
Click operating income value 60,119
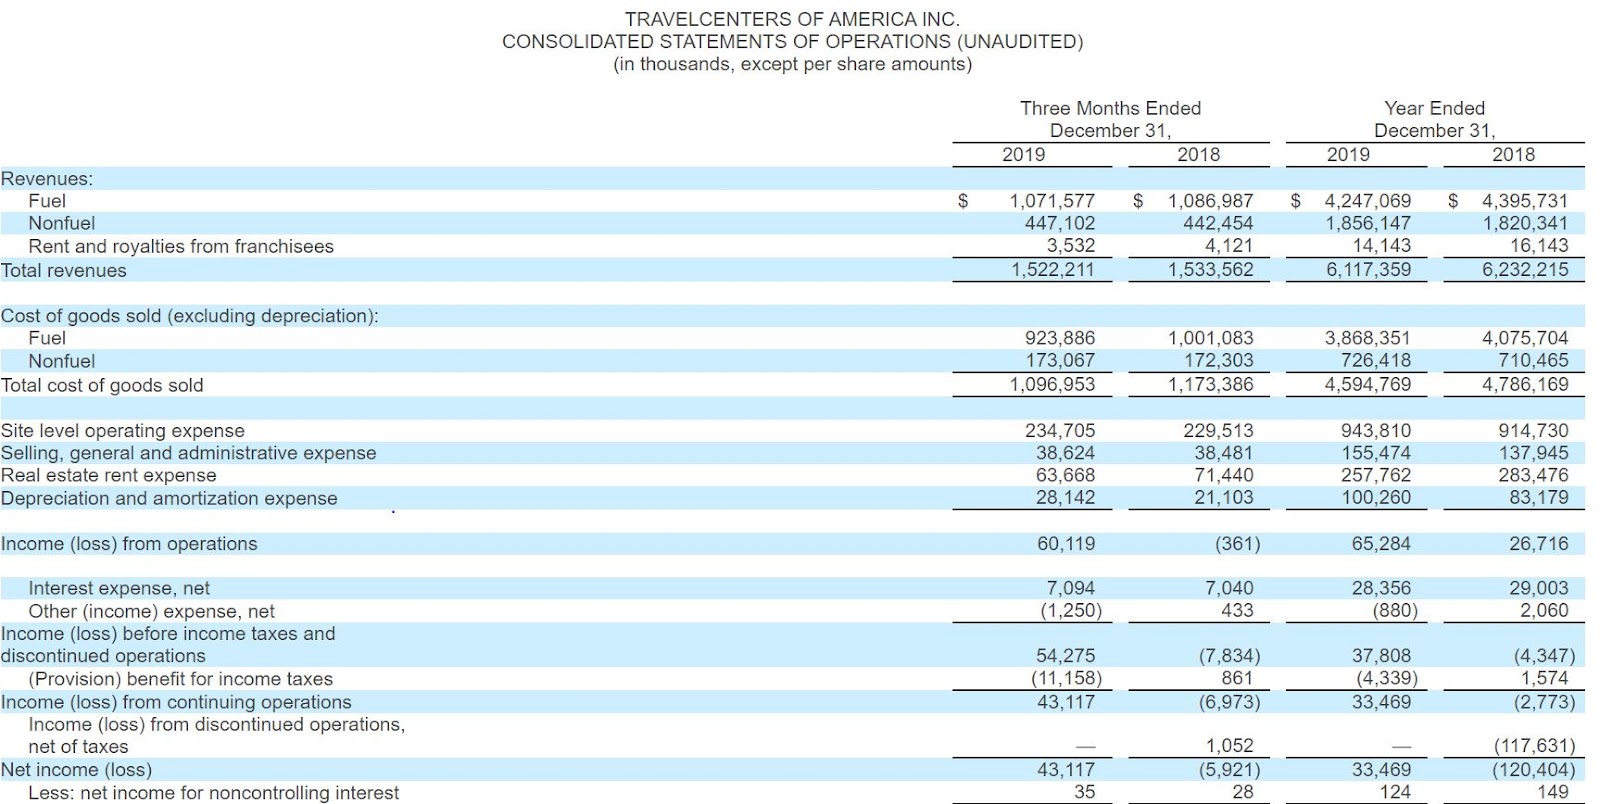tap(1066, 544)
